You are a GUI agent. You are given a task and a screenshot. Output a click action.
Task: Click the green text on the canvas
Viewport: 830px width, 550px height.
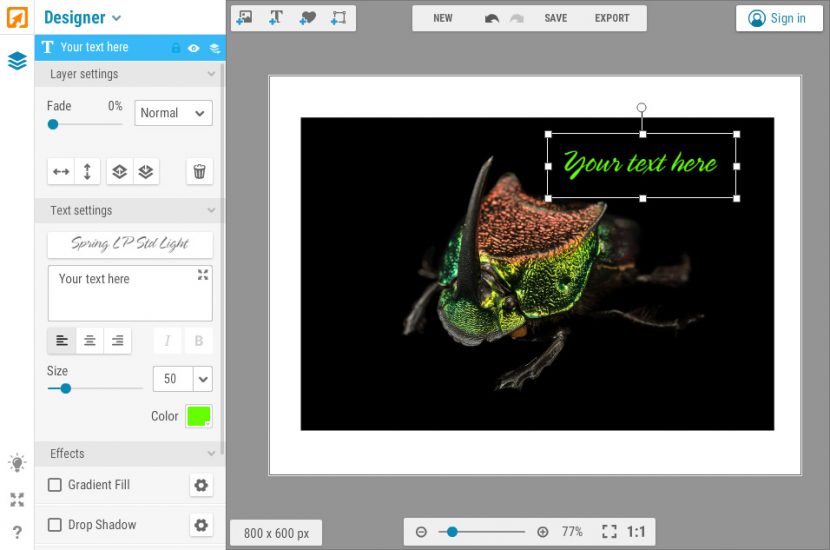pos(640,164)
